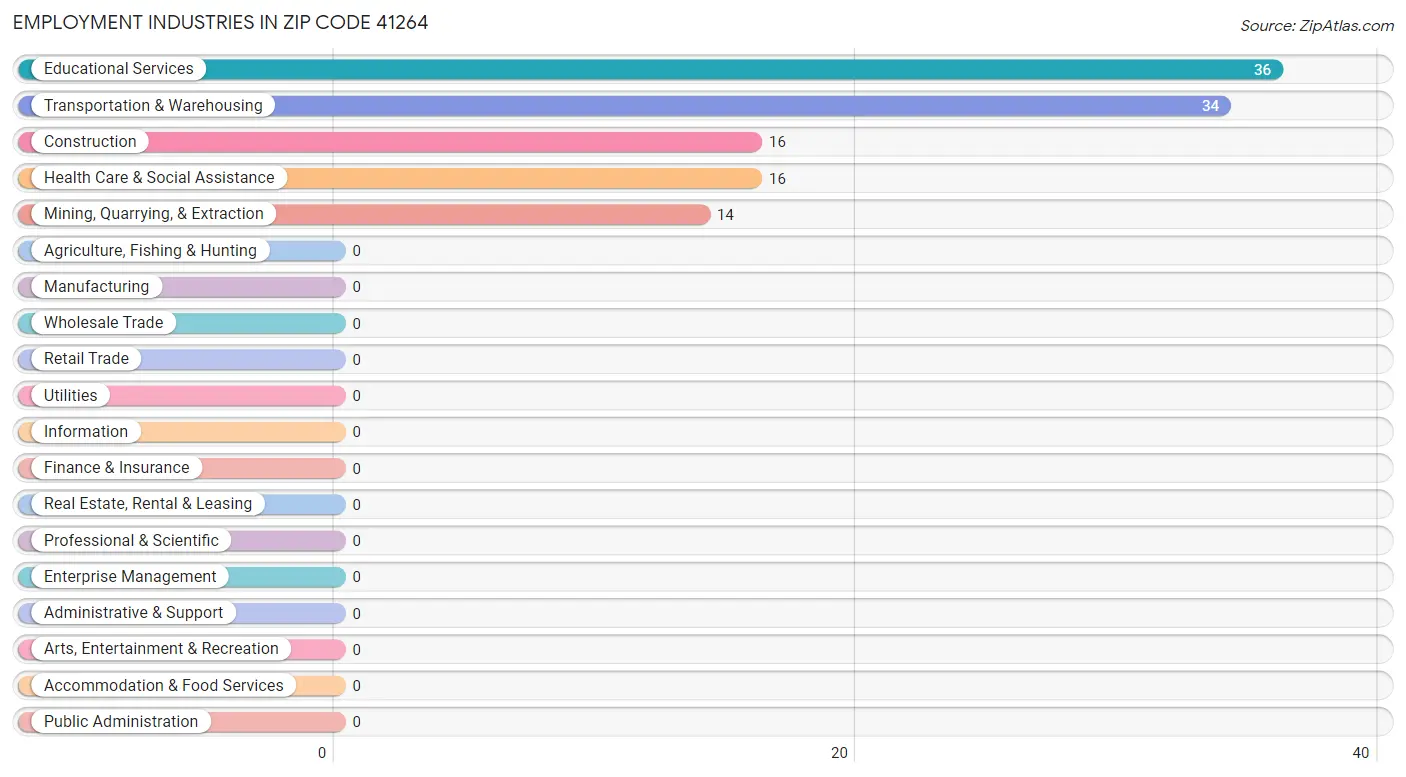The width and height of the screenshot is (1406, 777).
Task: Click the 0 value next to Public Administration
Action: pyautogui.click(x=356, y=722)
